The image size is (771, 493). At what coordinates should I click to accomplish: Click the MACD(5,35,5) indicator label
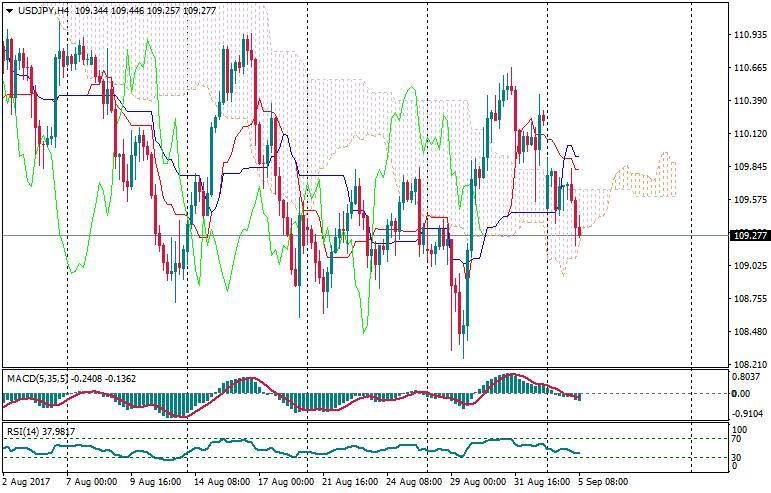pos(38,379)
